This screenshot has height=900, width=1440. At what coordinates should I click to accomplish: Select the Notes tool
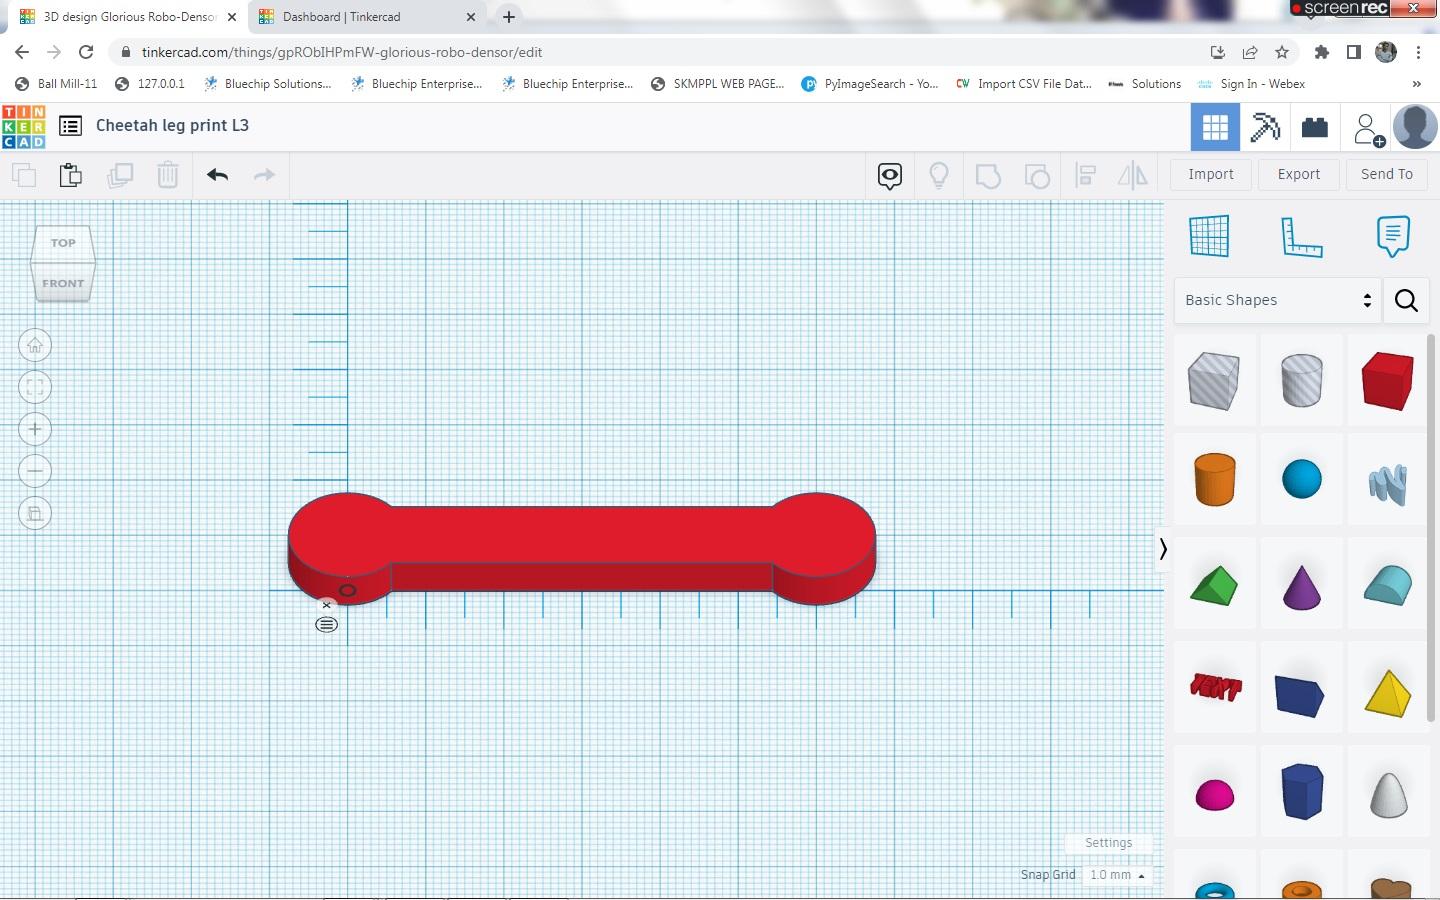click(1393, 236)
